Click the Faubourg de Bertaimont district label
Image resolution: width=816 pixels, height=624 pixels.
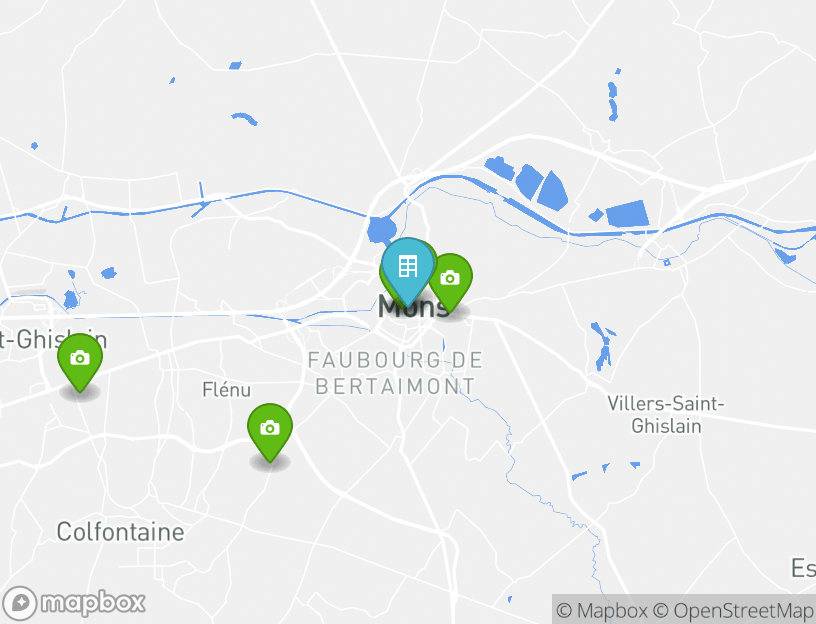(396, 373)
